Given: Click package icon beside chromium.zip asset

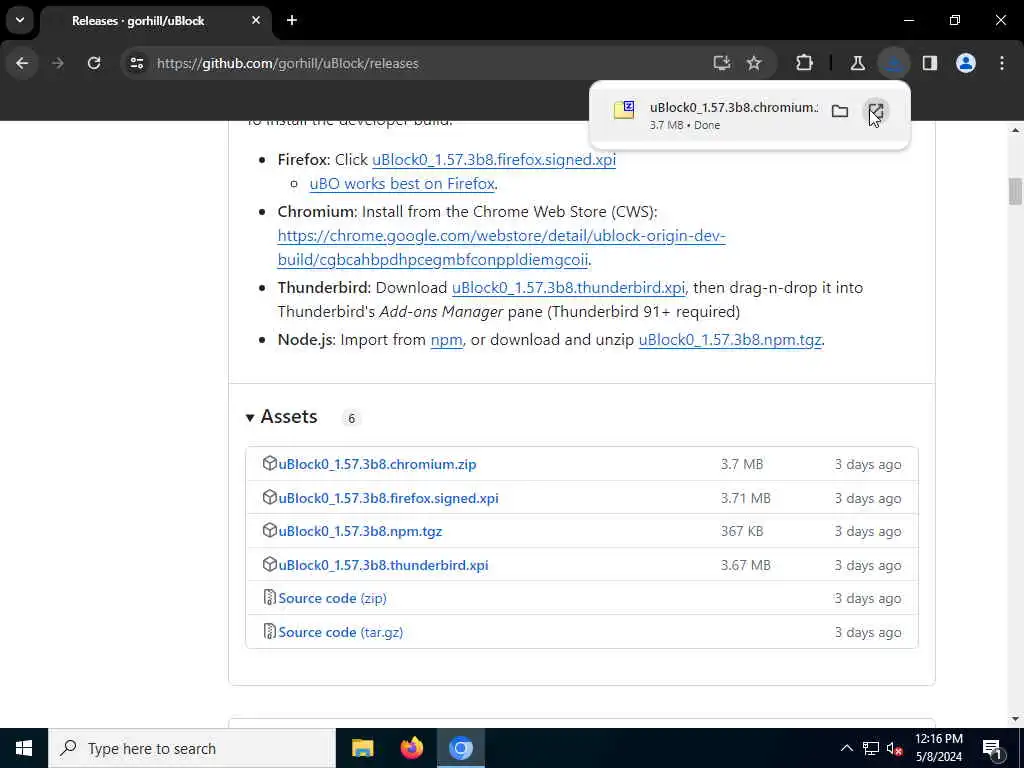Looking at the screenshot, I should pyautogui.click(x=269, y=464).
